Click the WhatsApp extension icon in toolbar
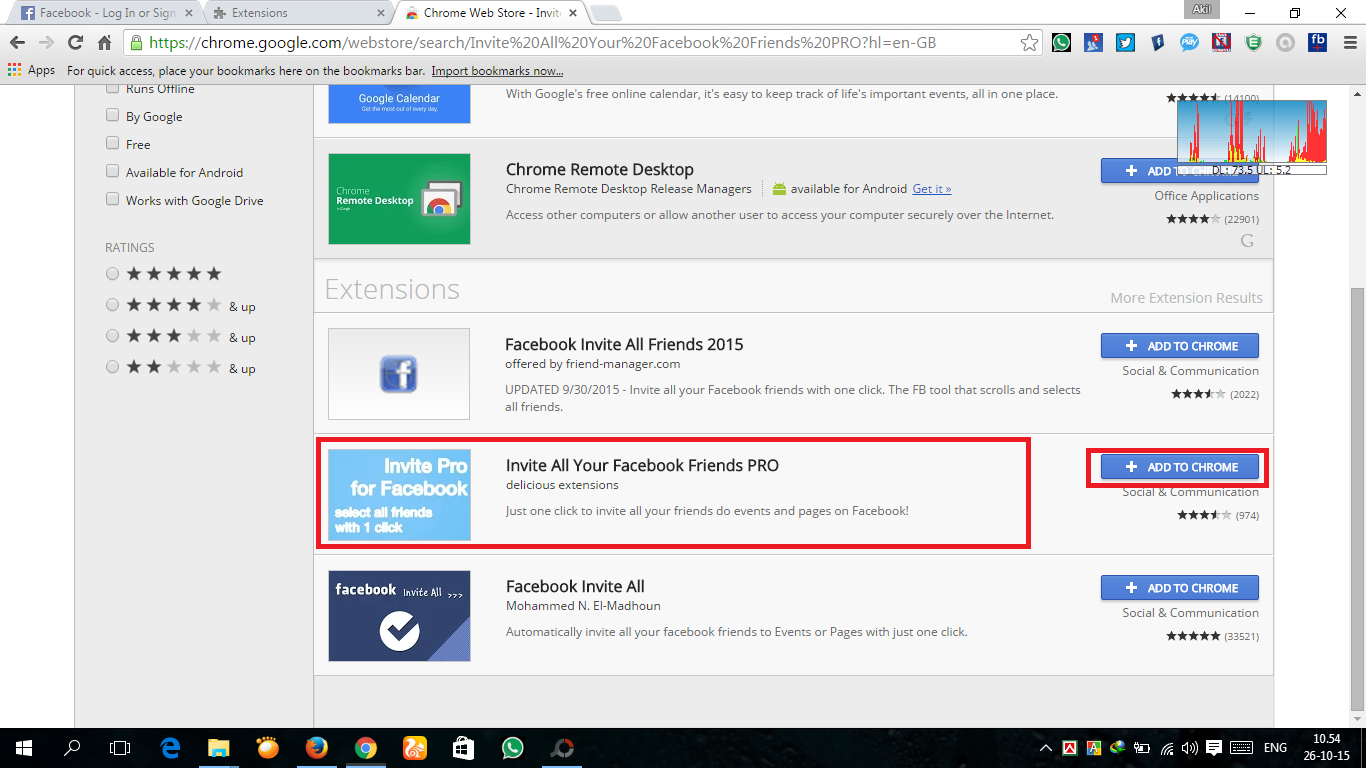This screenshot has height=768, width=1366. pos(1062,43)
